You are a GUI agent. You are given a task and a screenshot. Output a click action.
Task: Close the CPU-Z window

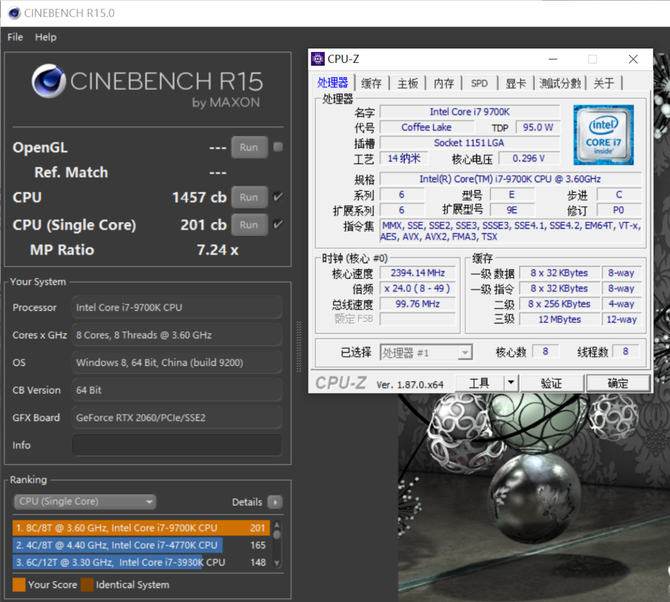click(x=633, y=59)
